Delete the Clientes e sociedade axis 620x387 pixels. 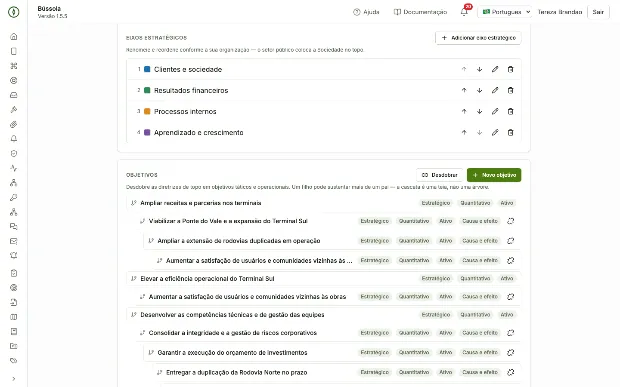[510, 69]
